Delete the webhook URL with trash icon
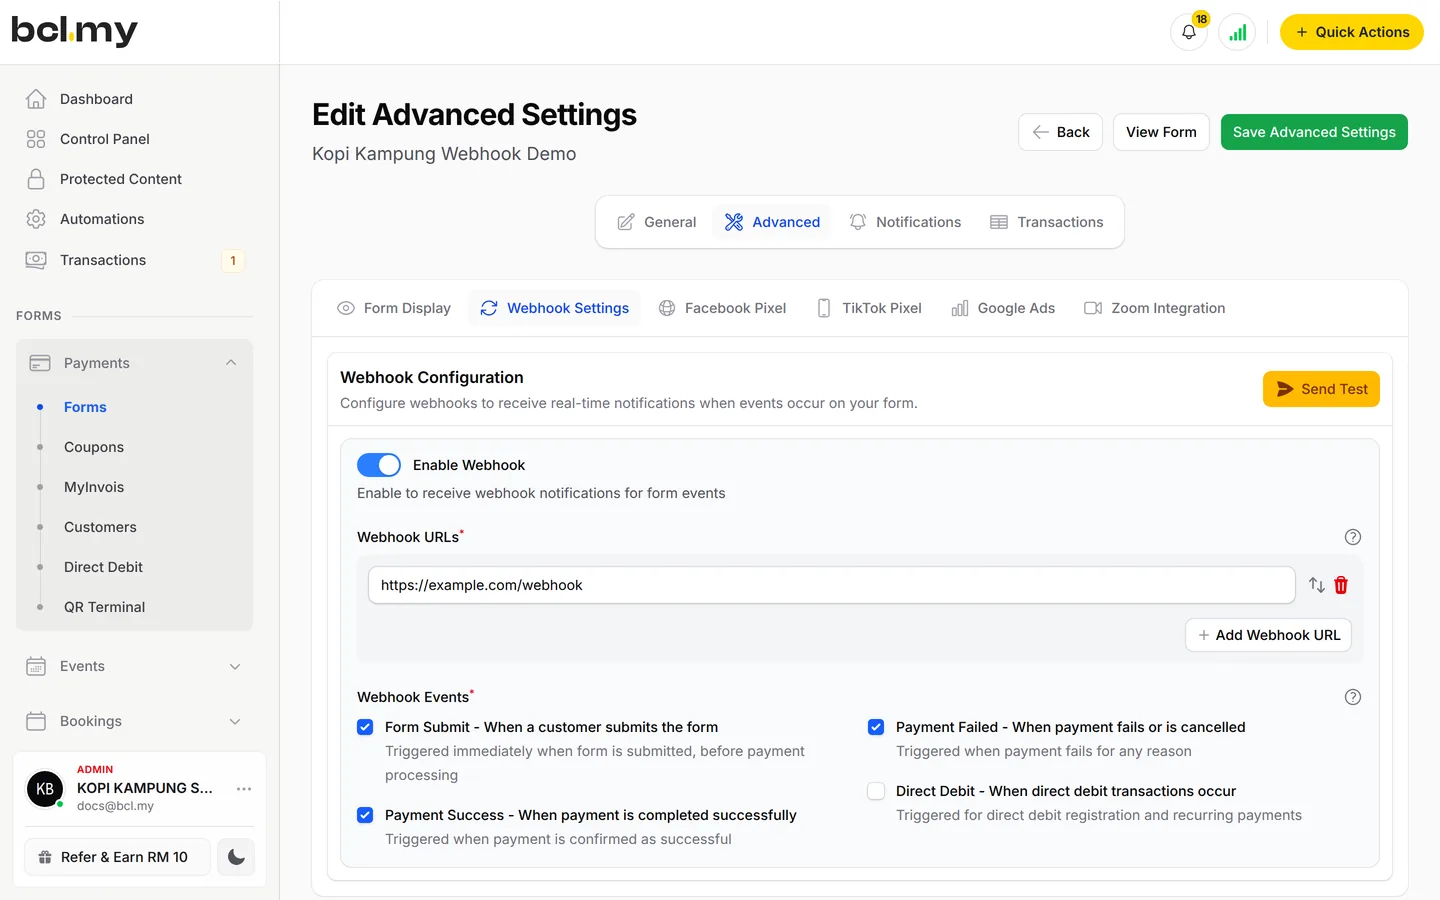 pos(1341,585)
